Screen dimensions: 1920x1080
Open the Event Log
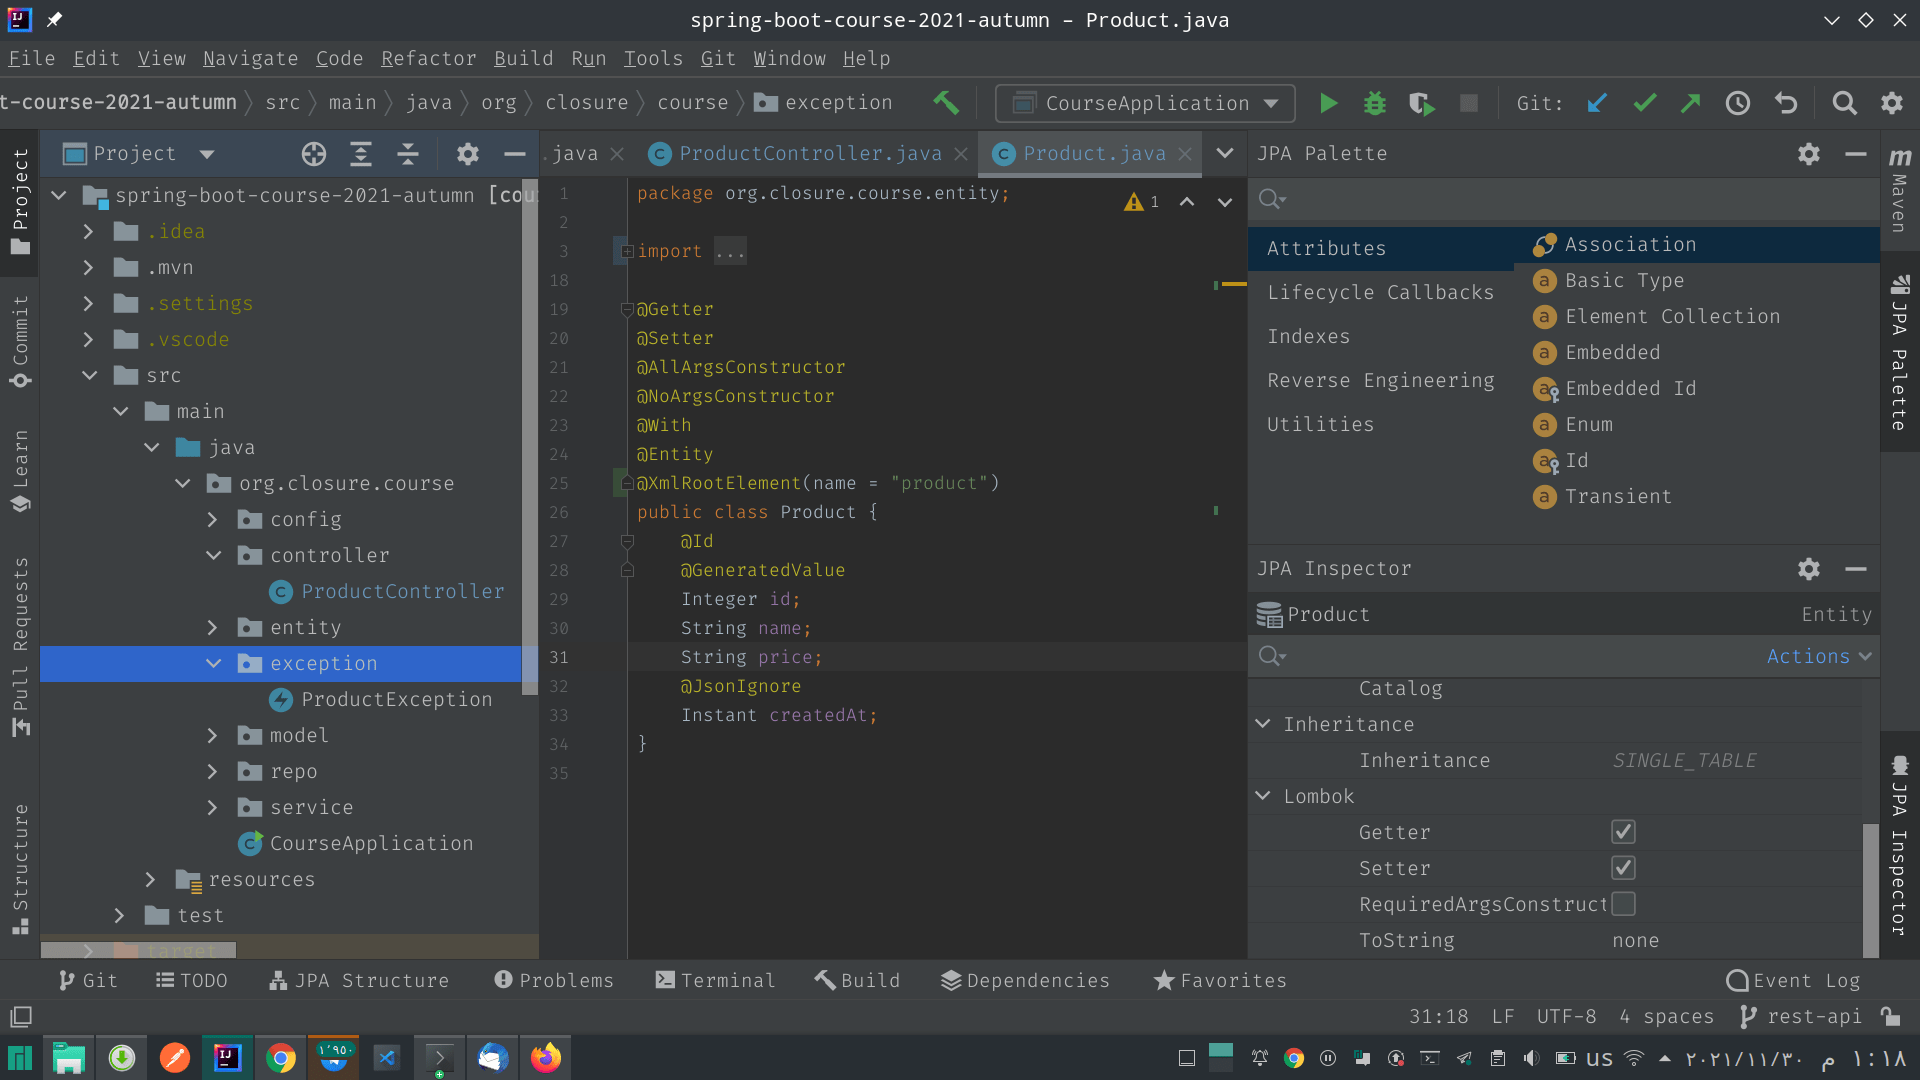(x=1793, y=980)
